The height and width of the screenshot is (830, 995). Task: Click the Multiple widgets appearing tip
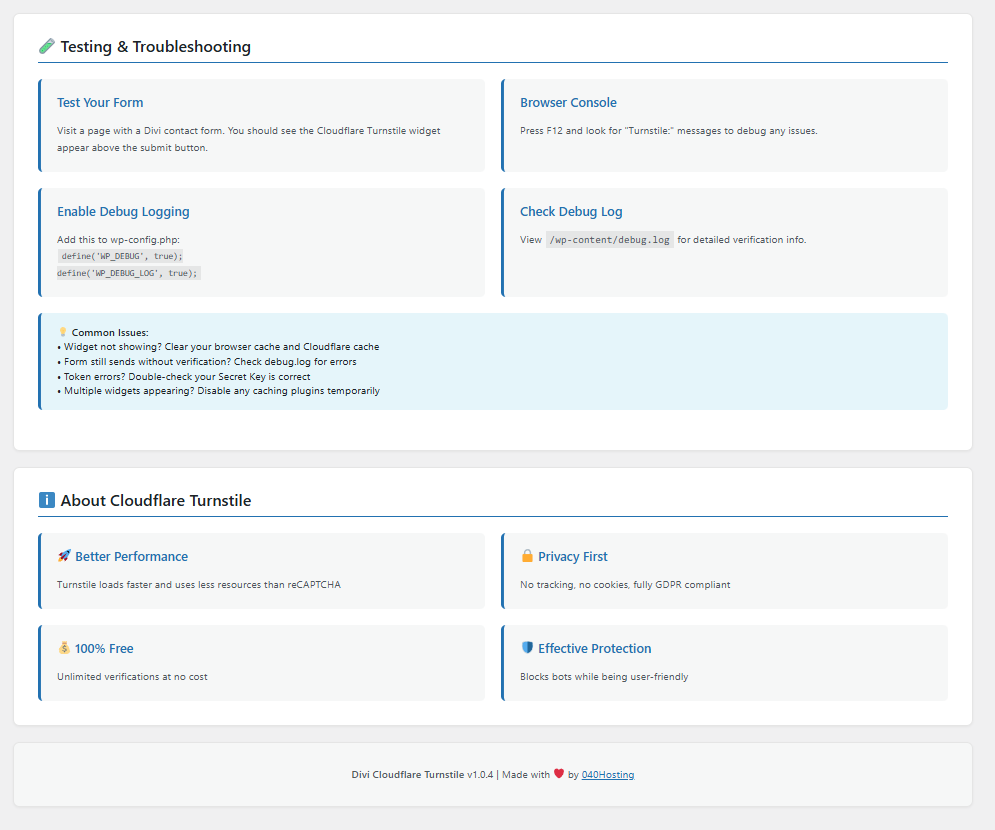point(218,391)
